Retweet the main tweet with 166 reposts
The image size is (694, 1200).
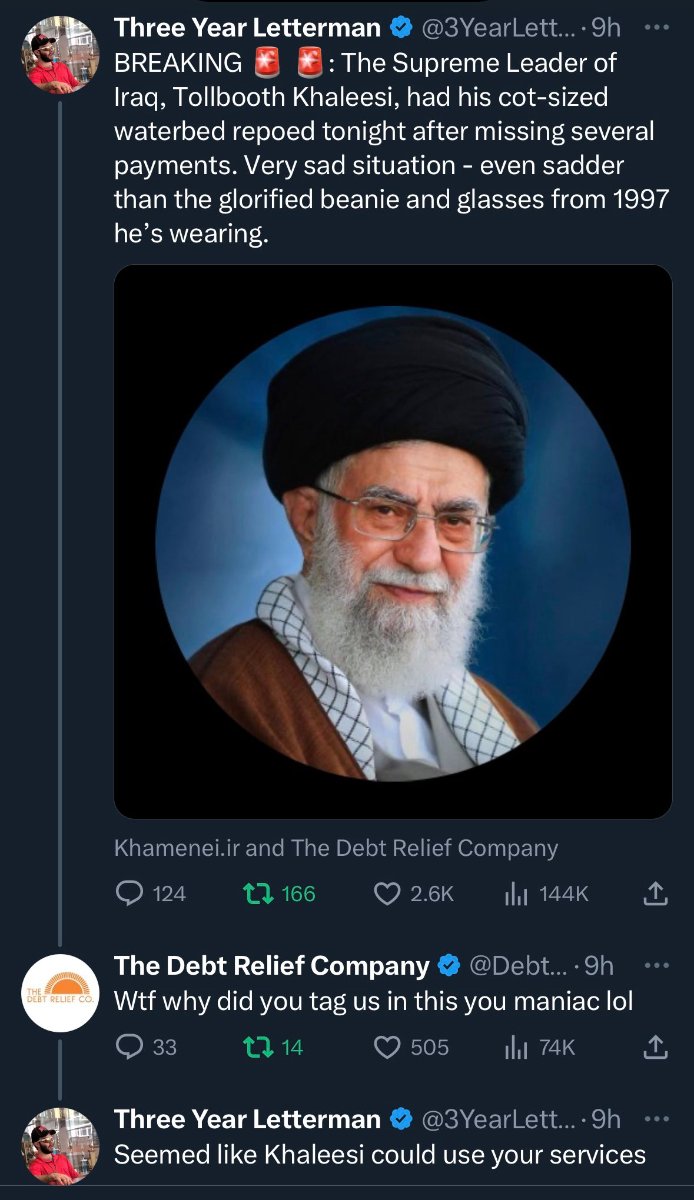coord(254,893)
